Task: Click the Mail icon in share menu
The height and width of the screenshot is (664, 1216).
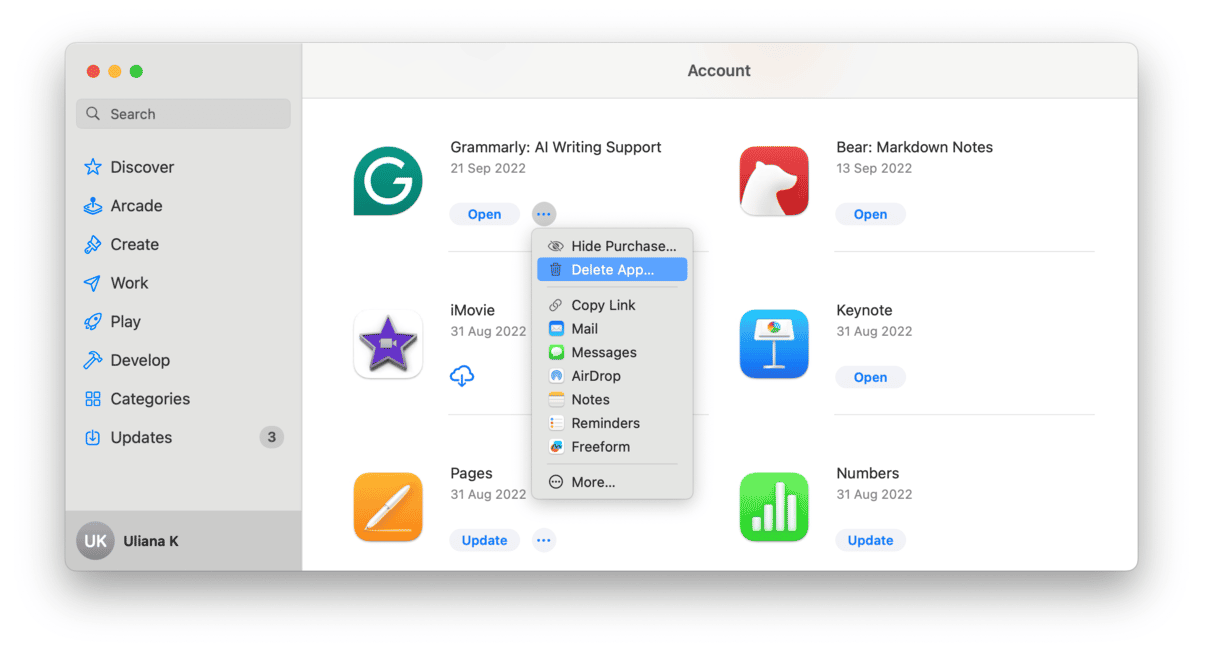Action: pyautogui.click(x=556, y=329)
